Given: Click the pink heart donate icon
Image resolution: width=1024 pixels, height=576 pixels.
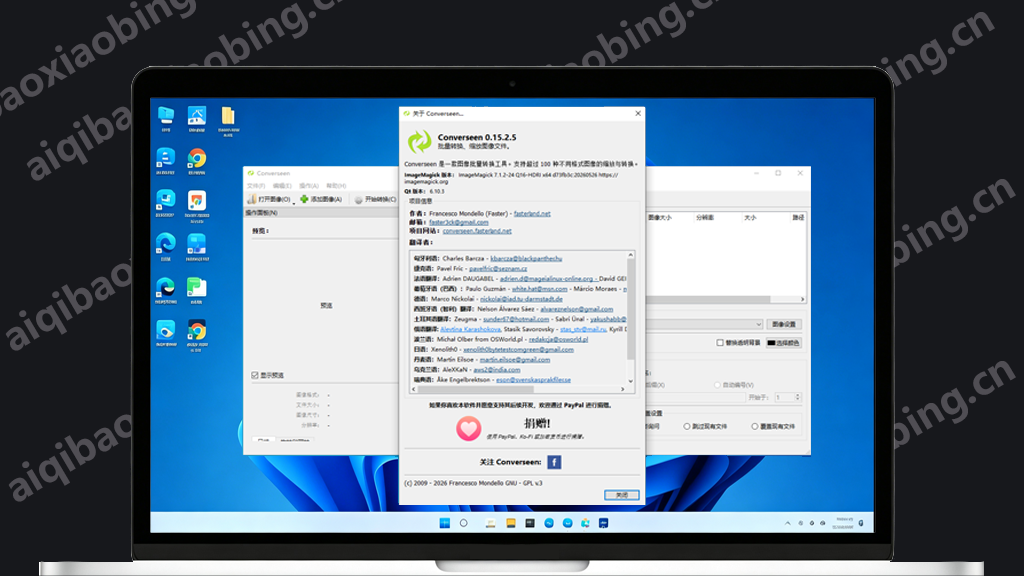Looking at the screenshot, I should tap(468, 428).
